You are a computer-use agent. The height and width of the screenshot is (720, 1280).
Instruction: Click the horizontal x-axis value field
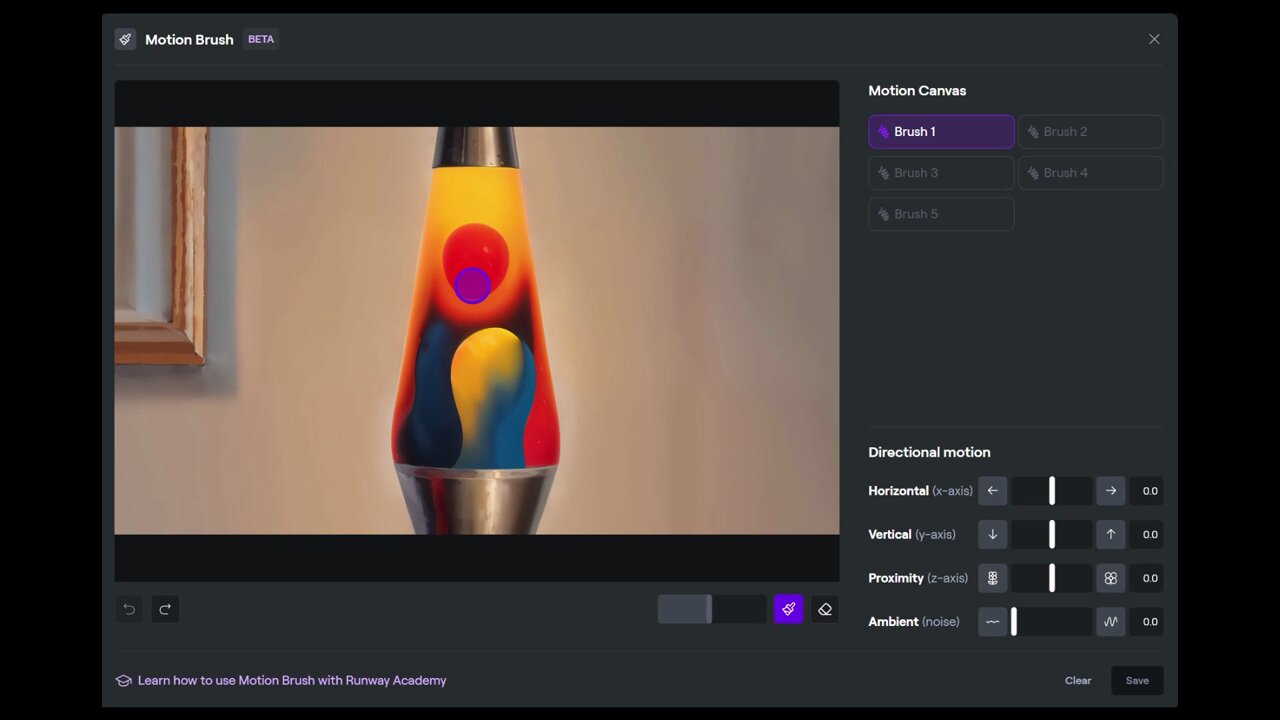(1148, 491)
